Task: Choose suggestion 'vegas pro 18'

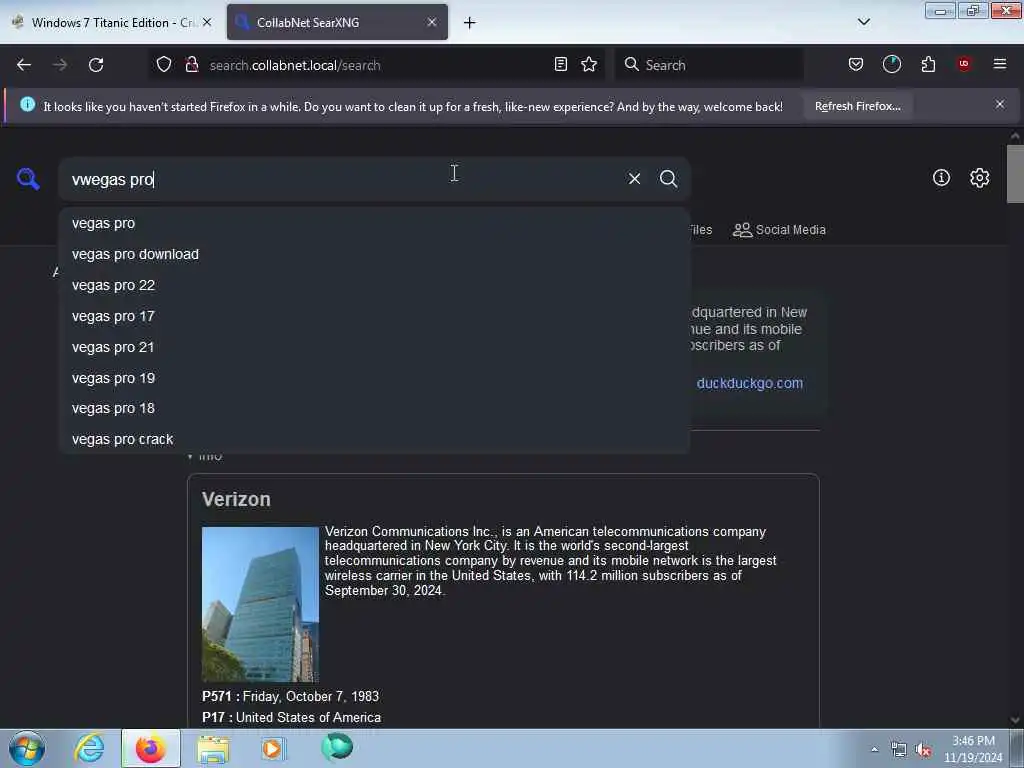Action: tap(375, 408)
